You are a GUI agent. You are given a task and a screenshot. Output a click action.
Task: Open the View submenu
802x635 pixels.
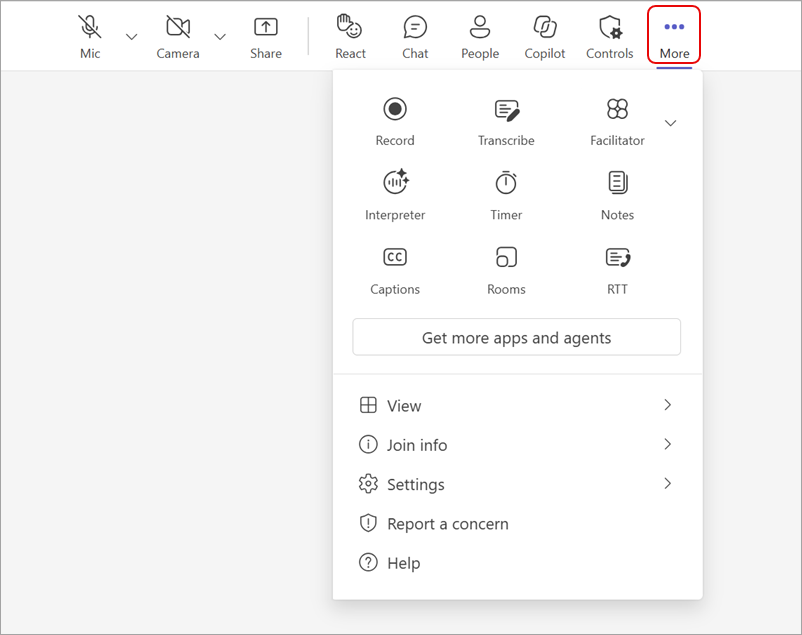[x=517, y=405]
